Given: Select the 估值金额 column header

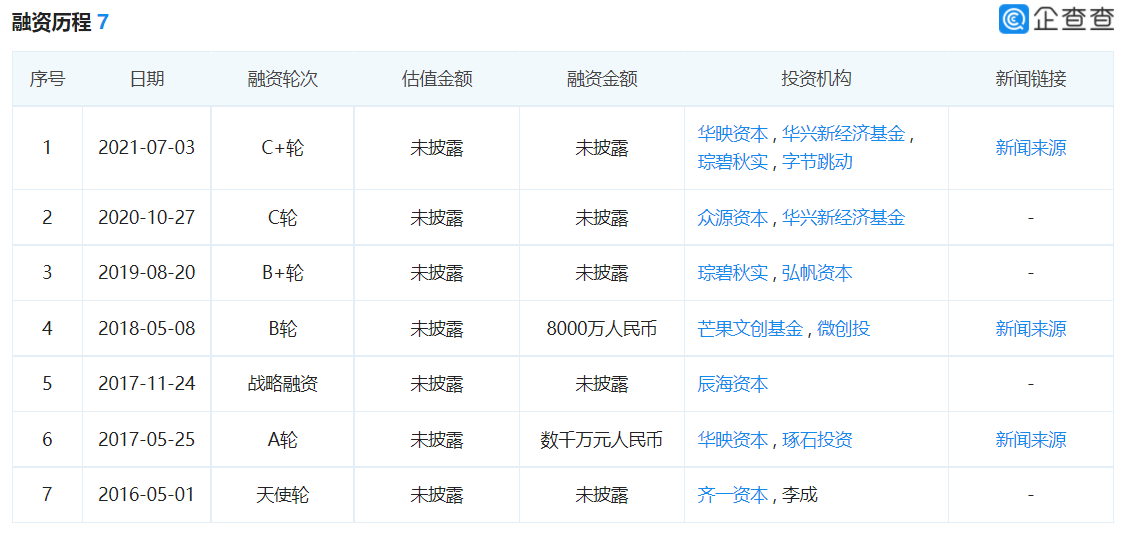Looking at the screenshot, I should tap(437, 79).
